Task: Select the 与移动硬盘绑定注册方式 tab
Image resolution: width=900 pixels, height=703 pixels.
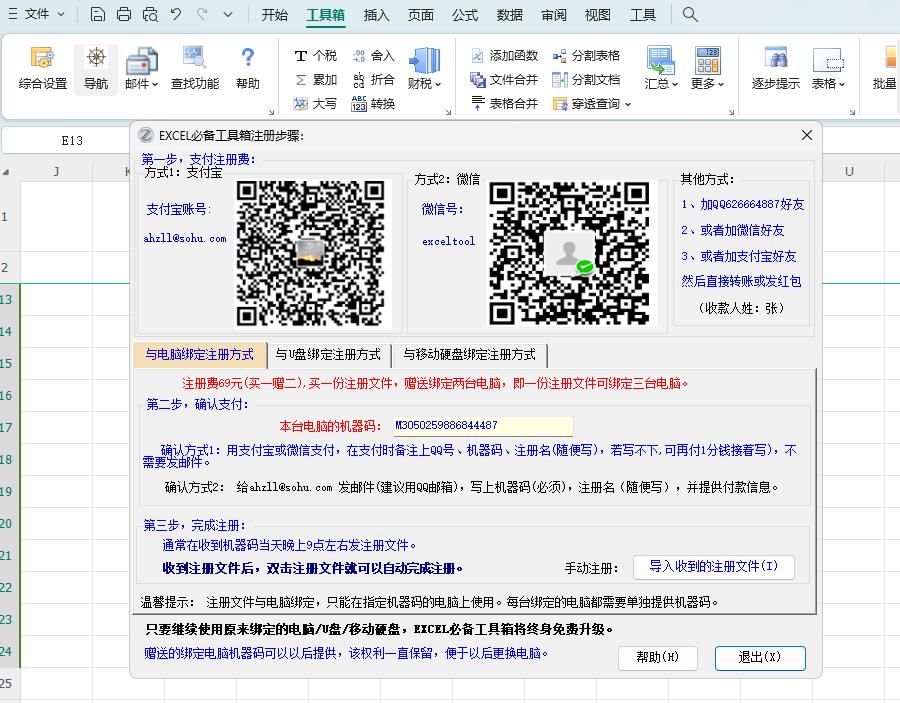Action: (x=470, y=355)
